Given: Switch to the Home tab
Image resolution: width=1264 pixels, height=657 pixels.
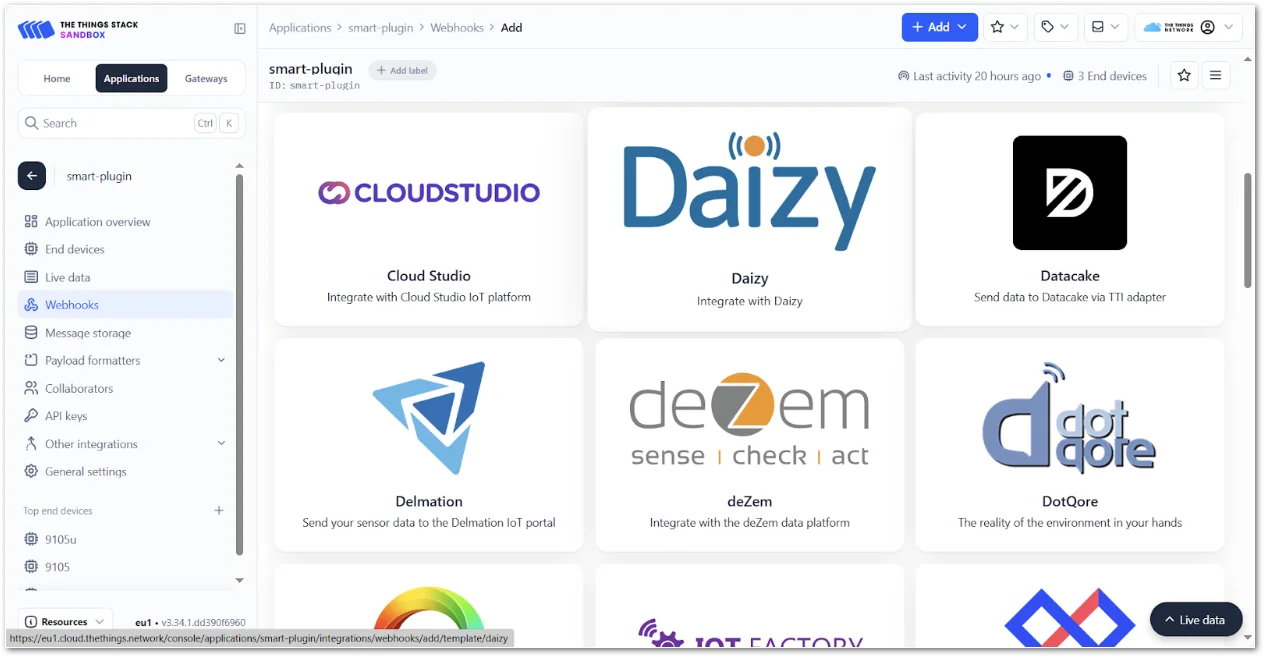Looking at the screenshot, I should tap(57, 78).
